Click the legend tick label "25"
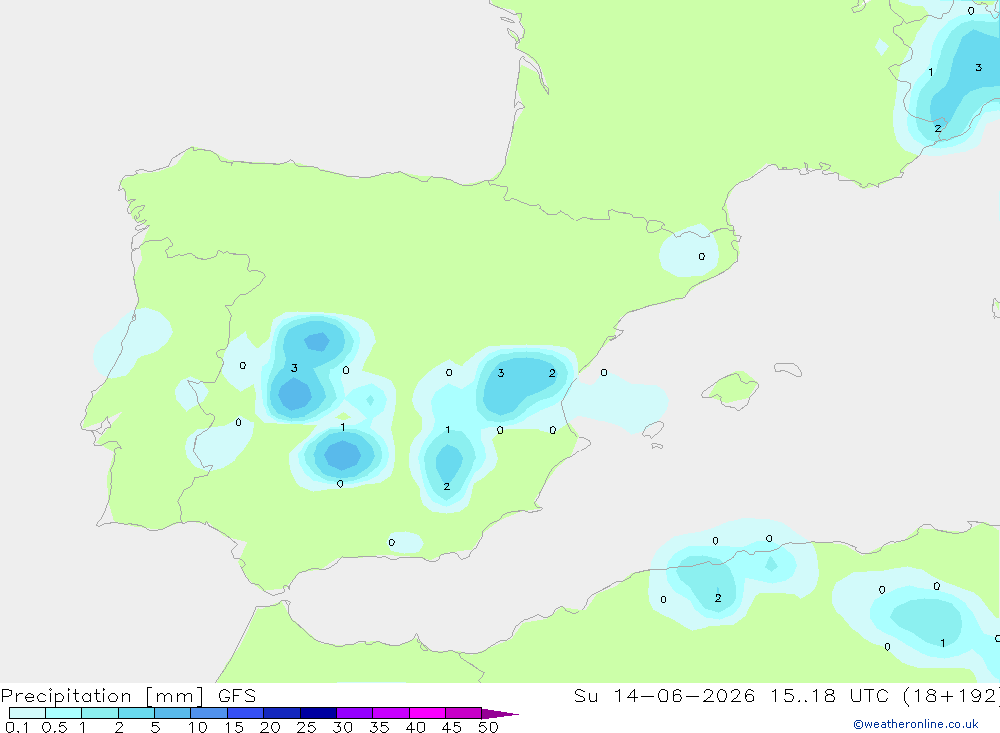The height and width of the screenshot is (733, 1000). tap(307, 727)
